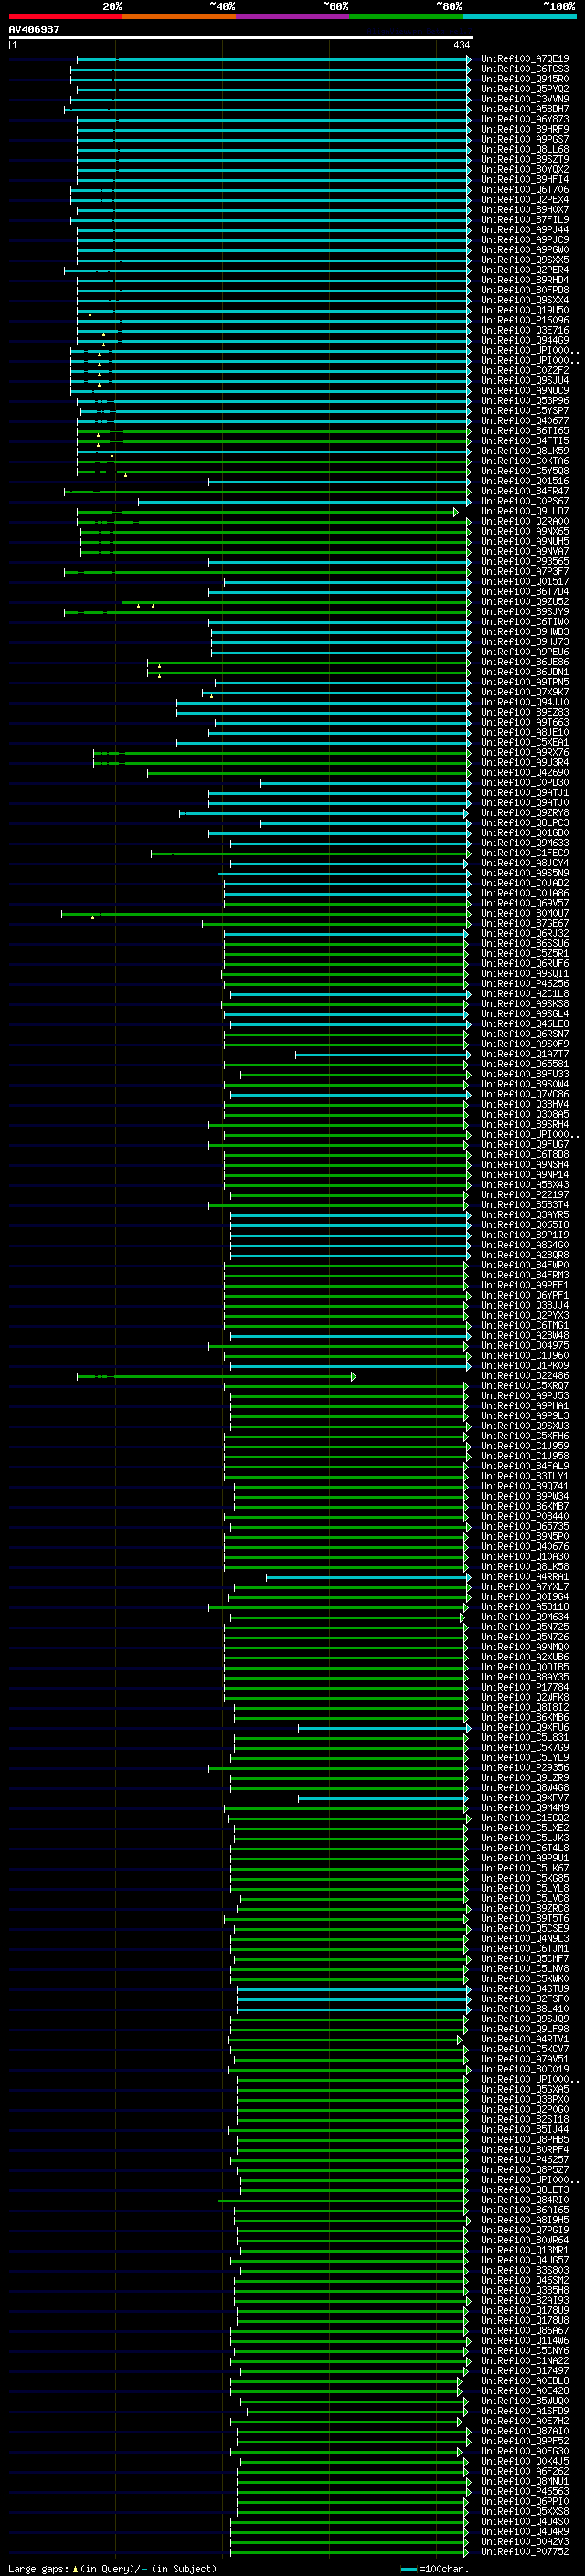Open hit UniRef100_B9SZT9
Screen dimensions: 585x2576
[x=524, y=159]
